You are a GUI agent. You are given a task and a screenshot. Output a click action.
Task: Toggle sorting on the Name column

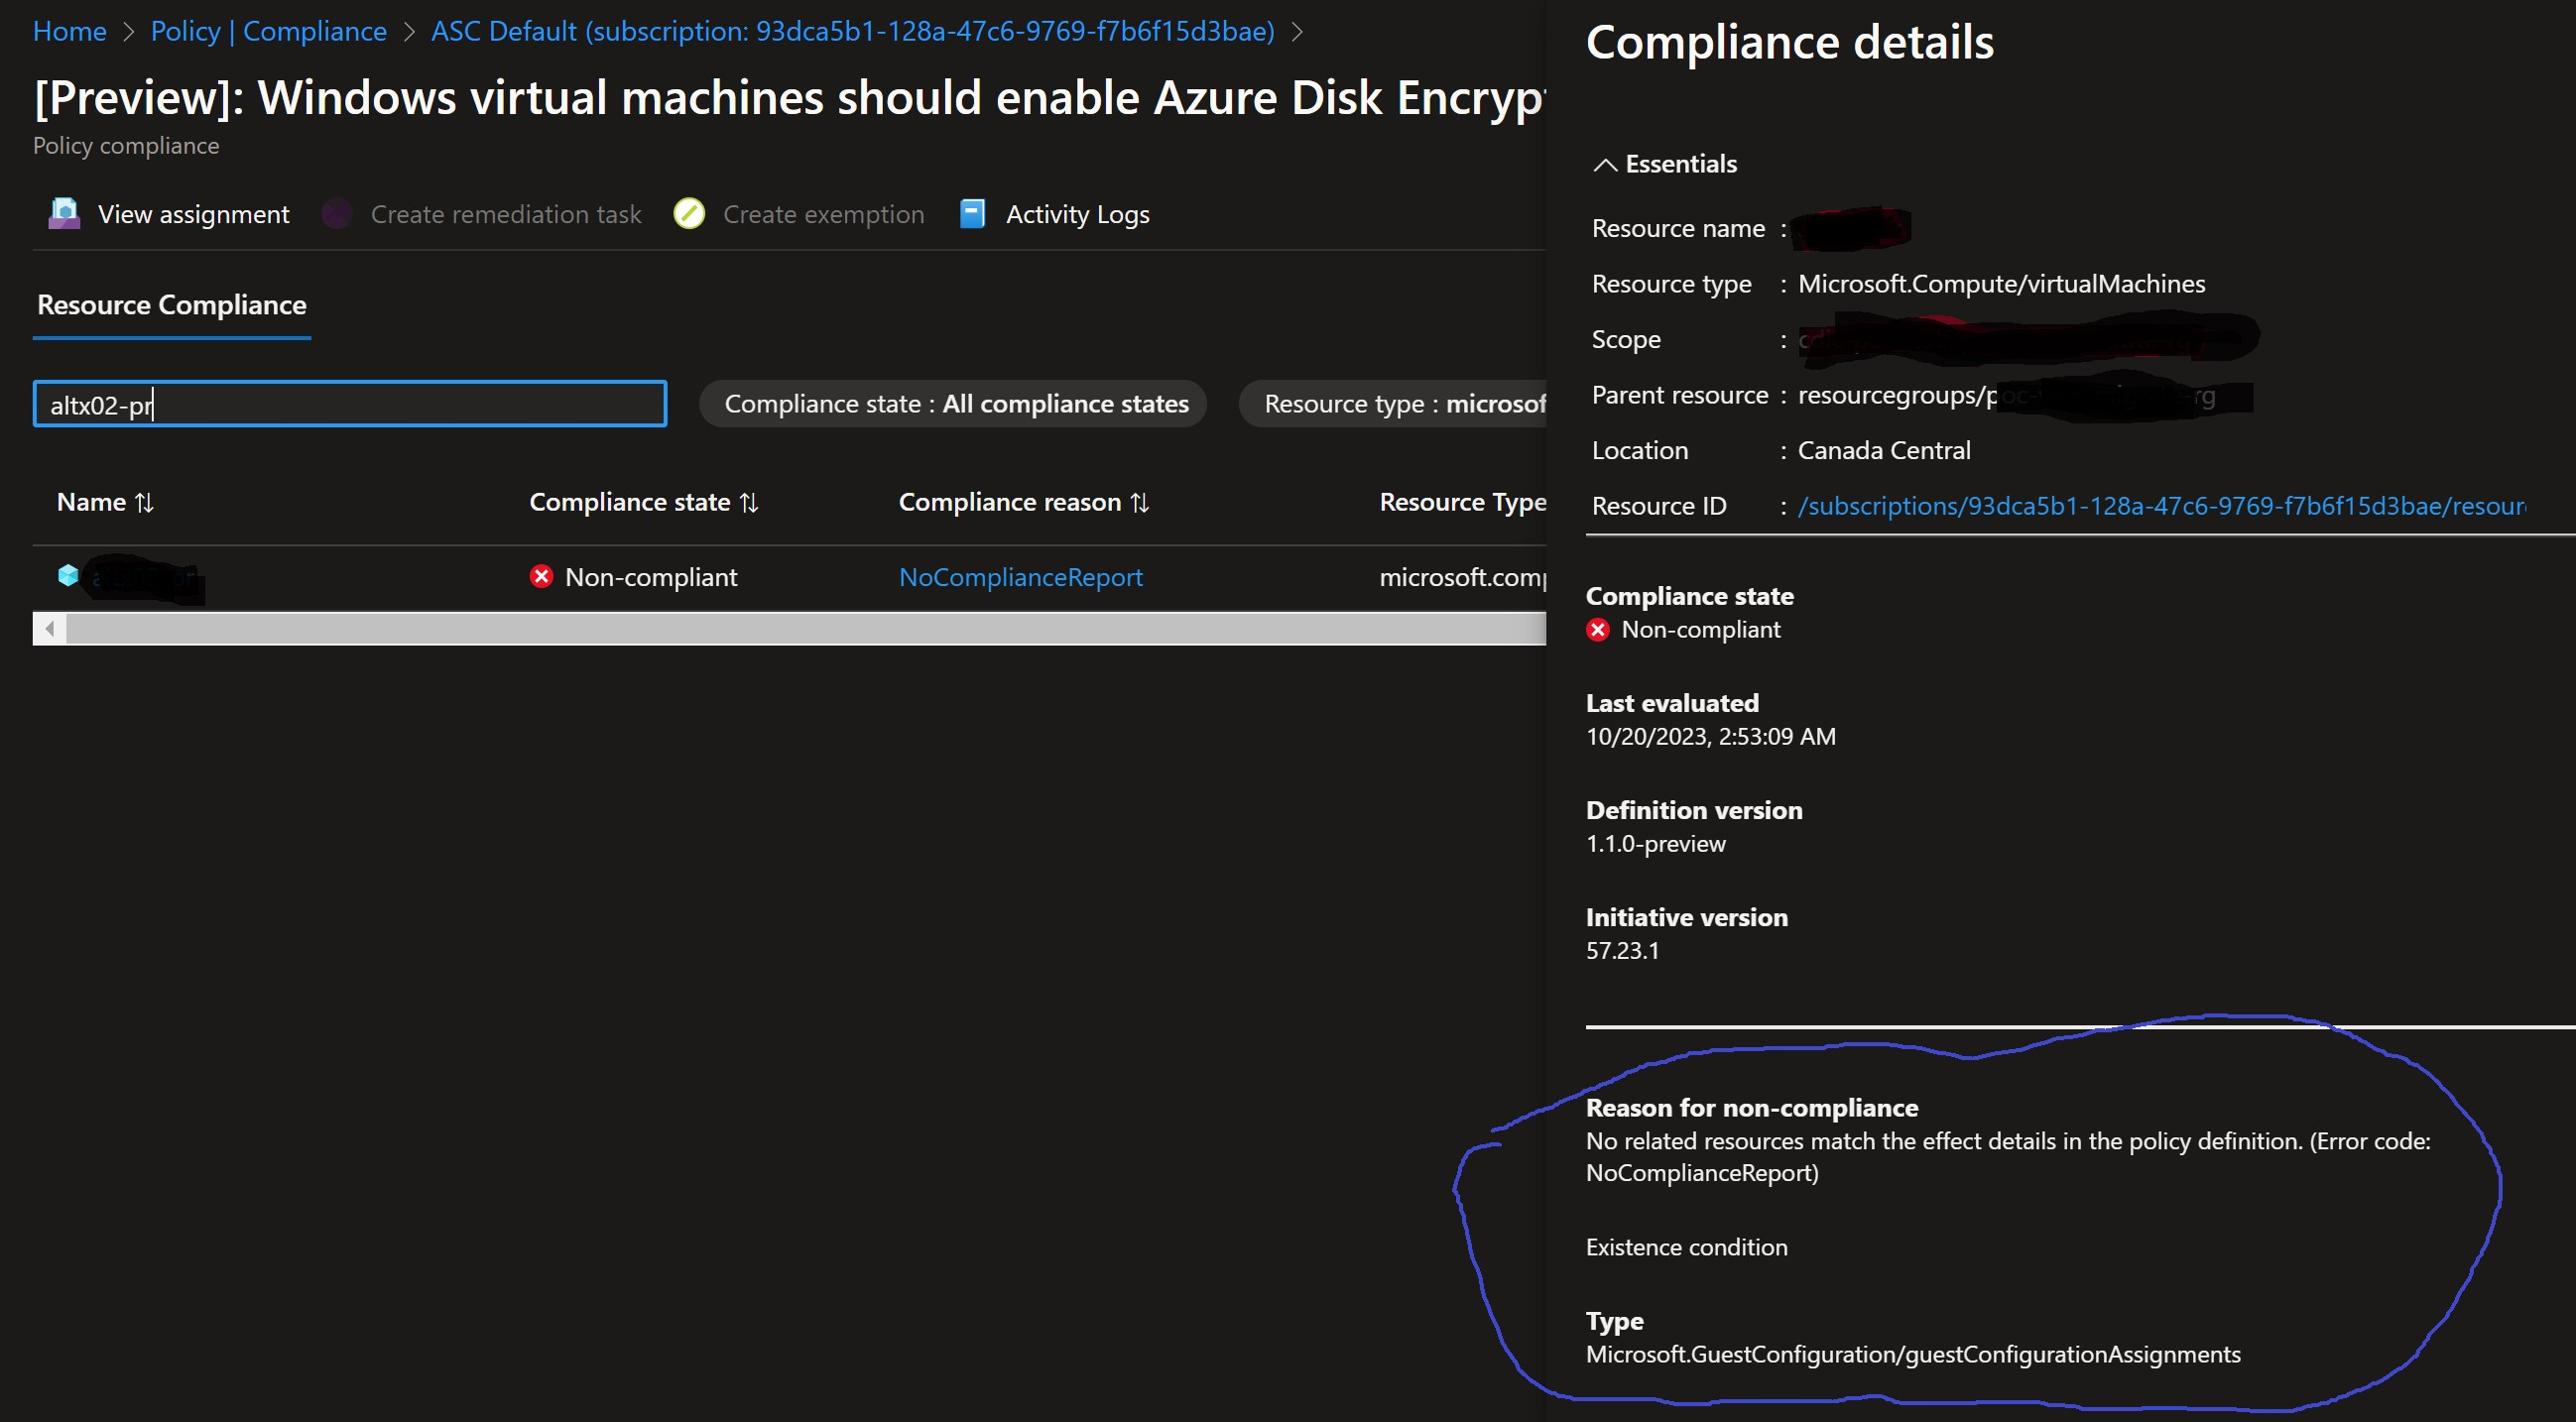(x=143, y=502)
